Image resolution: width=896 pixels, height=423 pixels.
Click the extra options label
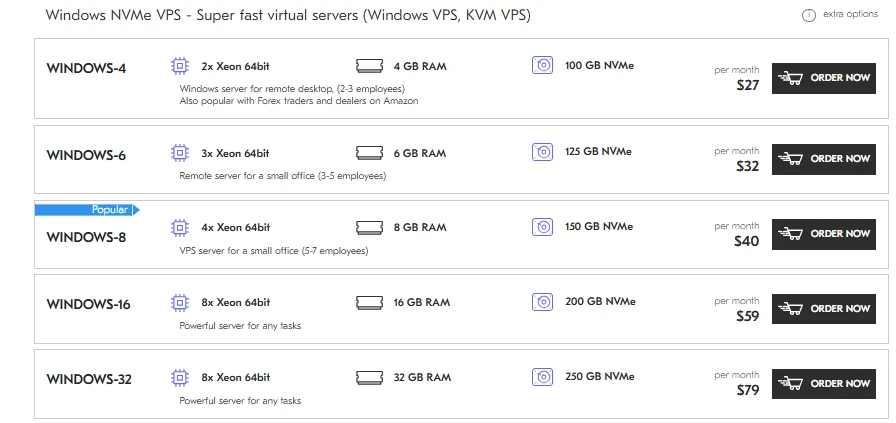point(848,15)
